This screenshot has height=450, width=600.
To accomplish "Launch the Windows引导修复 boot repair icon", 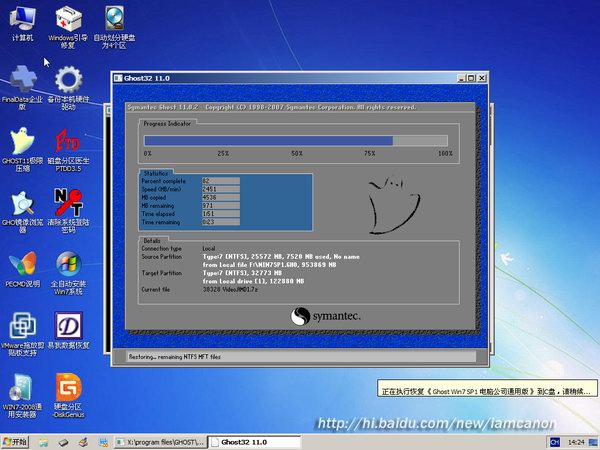I will (68, 27).
